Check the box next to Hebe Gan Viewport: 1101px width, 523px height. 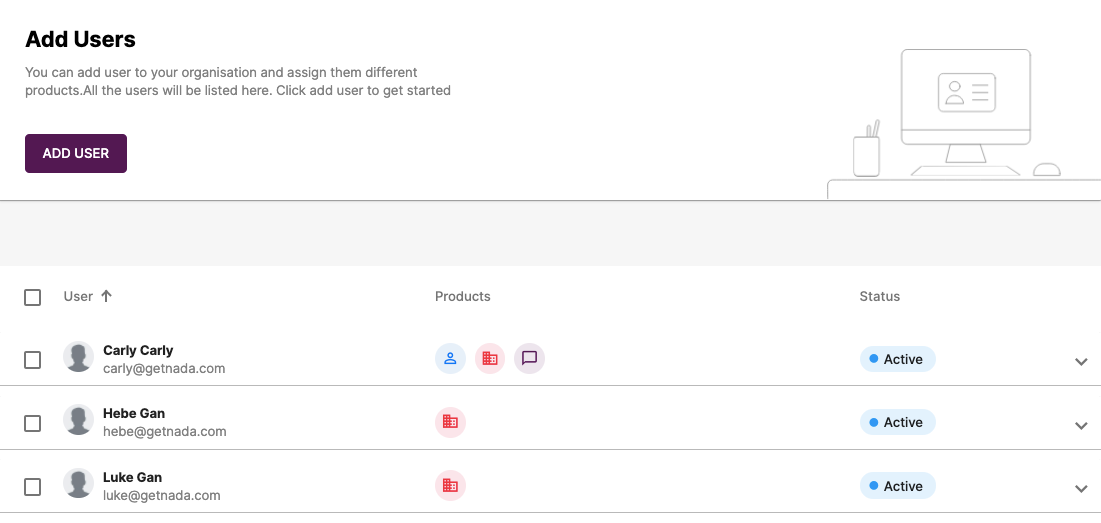tap(32, 423)
